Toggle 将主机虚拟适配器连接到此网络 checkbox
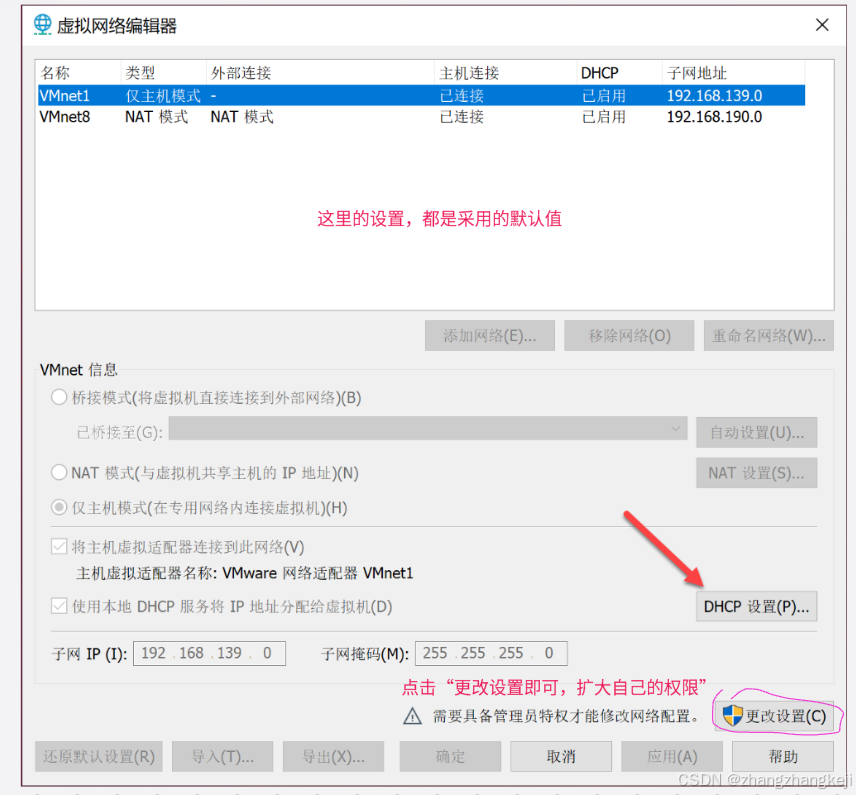Image resolution: width=856 pixels, height=795 pixels. coord(59,547)
